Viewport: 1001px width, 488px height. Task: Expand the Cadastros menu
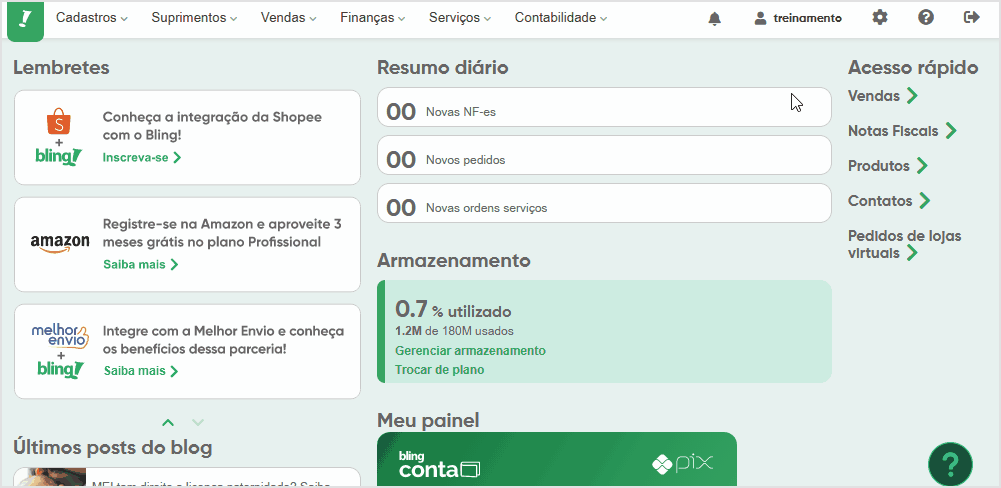click(x=91, y=18)
